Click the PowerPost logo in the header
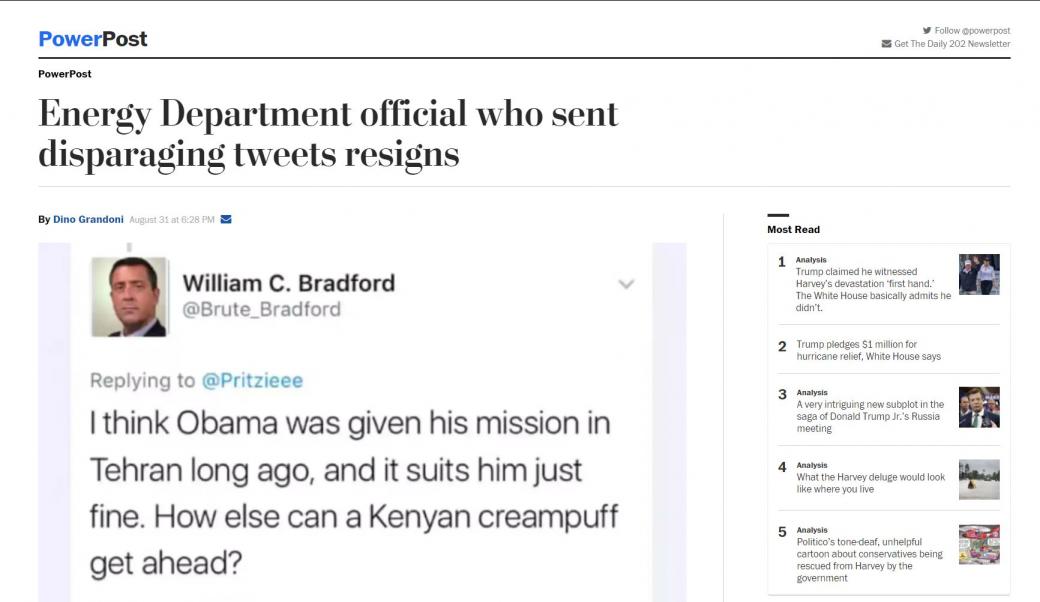This screenshot has width=1040, height=602. [x=91, y=38]
